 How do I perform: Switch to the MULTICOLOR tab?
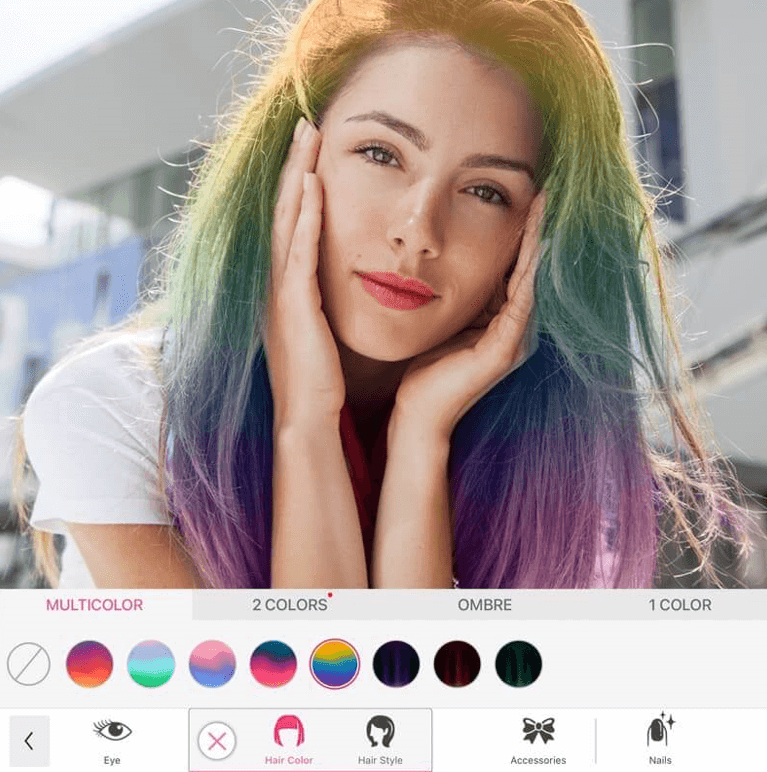point(95,605)
